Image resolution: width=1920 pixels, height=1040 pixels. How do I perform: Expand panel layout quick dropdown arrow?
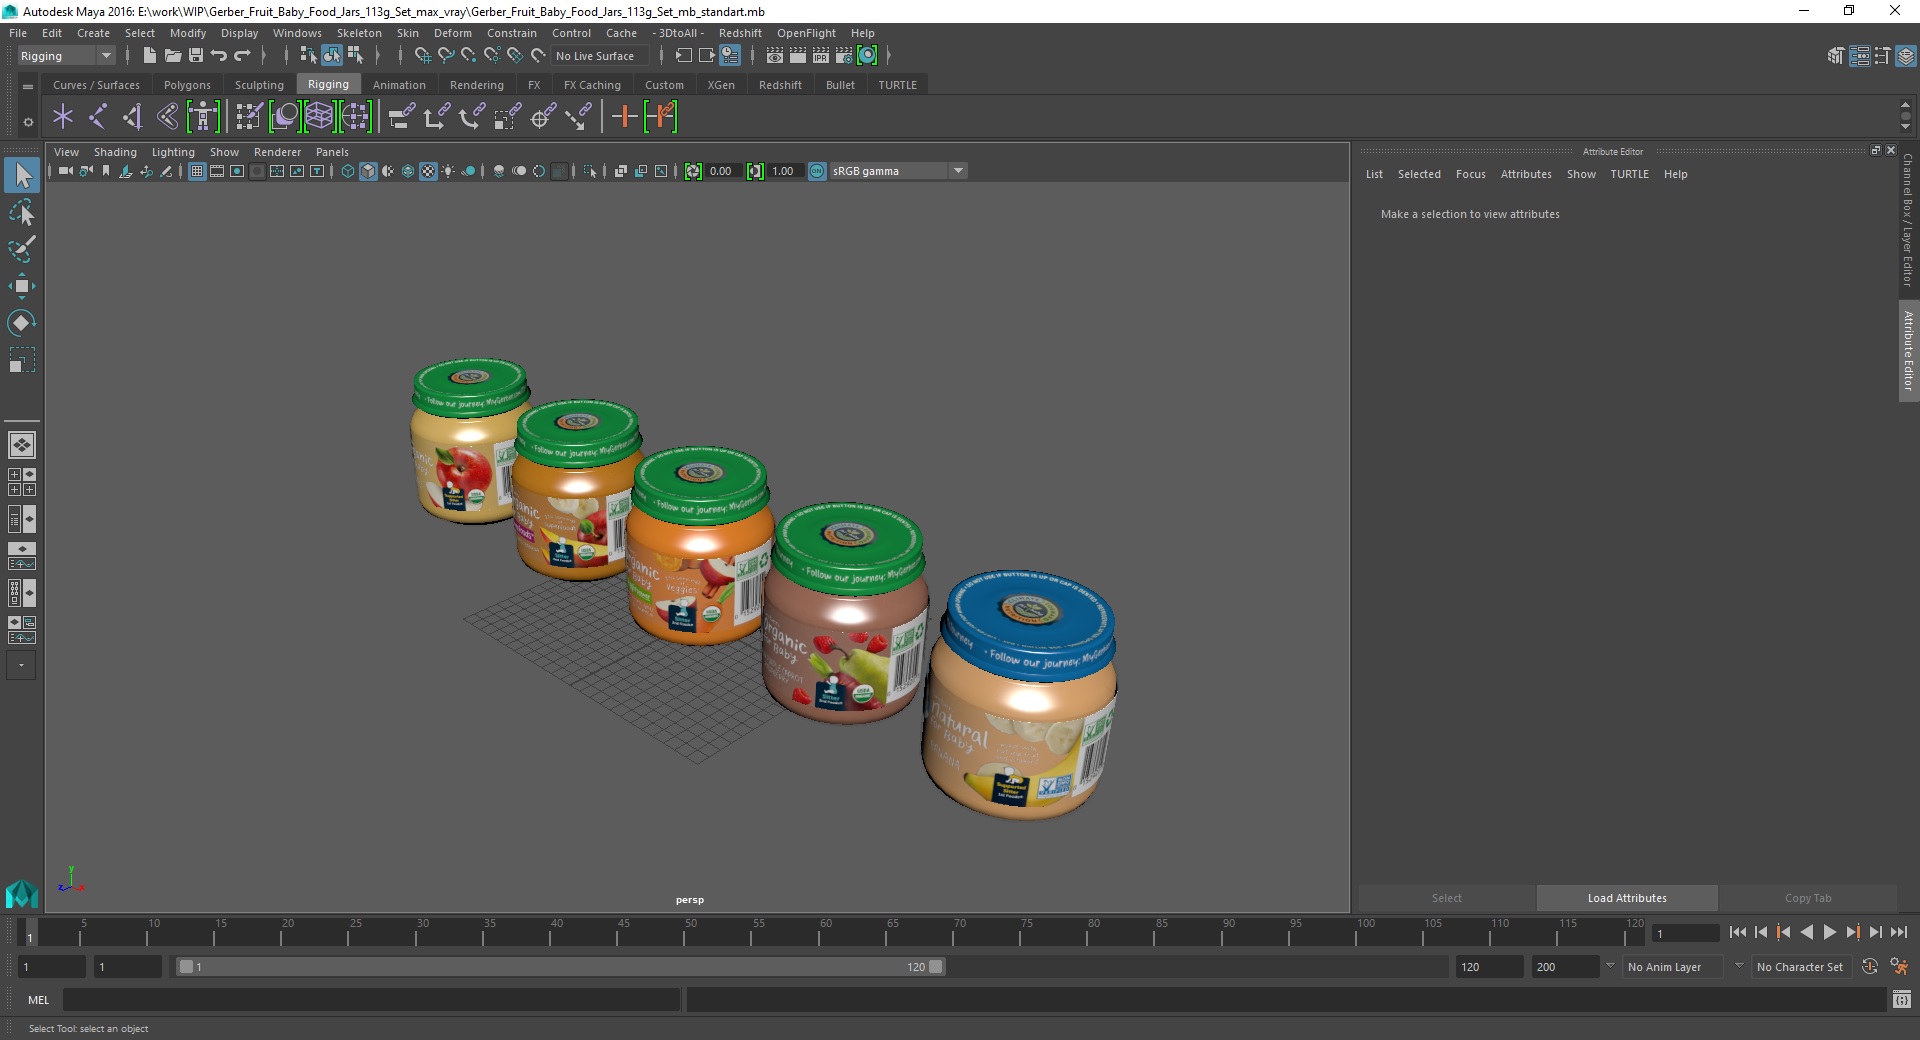click(21, 665)
